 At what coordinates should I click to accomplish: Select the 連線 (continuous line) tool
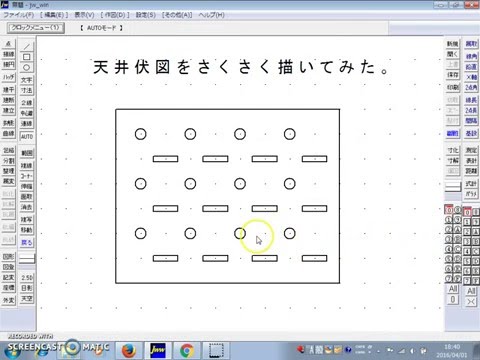(x=27, y=124)
